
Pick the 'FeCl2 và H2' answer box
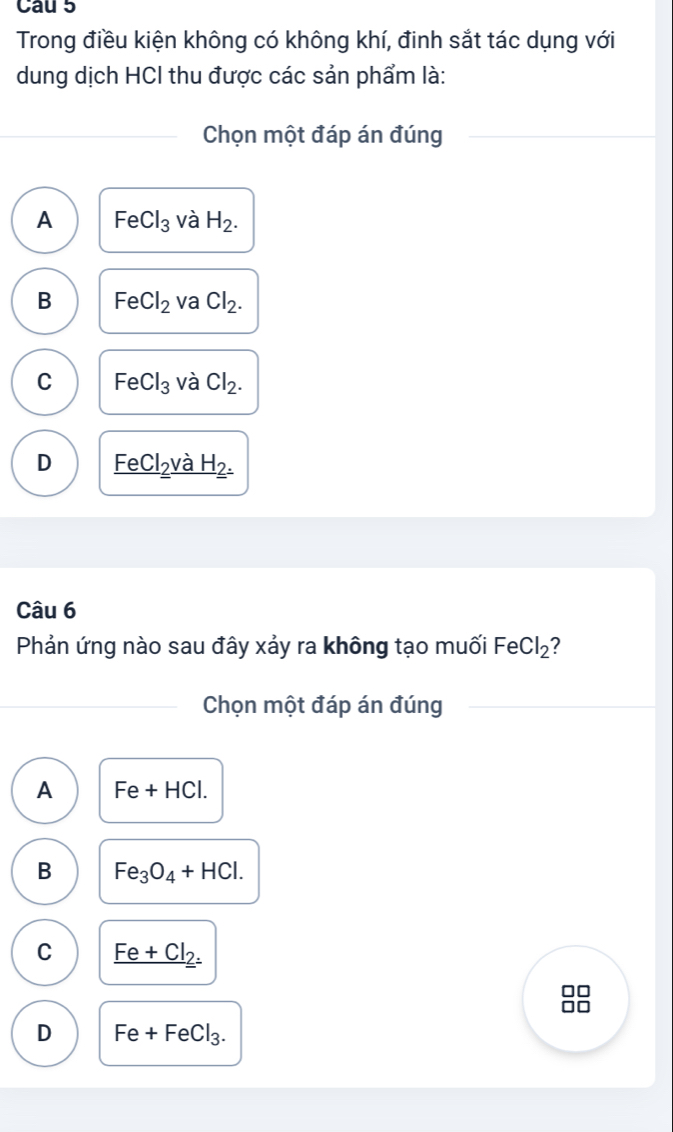pos(174,463)
